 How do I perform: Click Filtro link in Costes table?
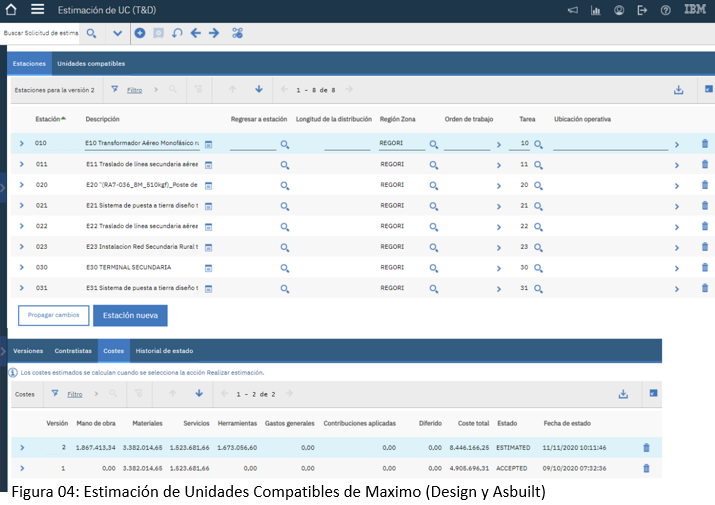75,395
